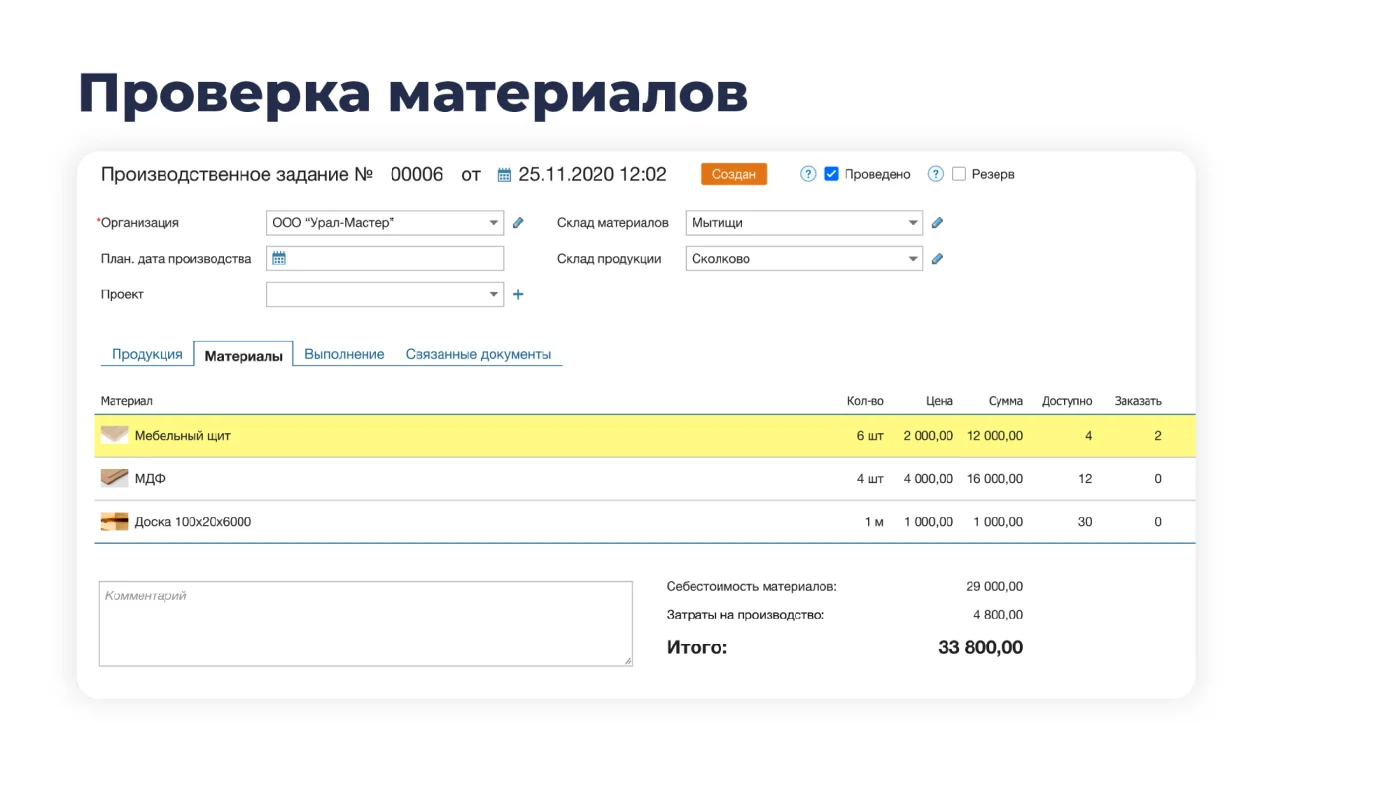Click quantity 1 м for Доска

(x=873, y=522)
